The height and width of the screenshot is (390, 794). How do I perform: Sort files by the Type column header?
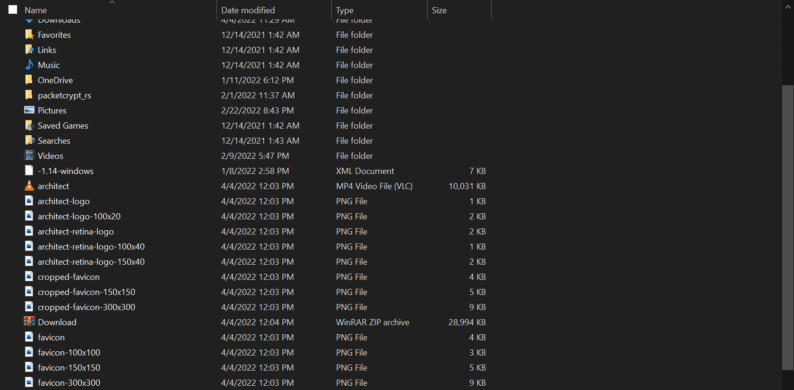coord(345,10)
